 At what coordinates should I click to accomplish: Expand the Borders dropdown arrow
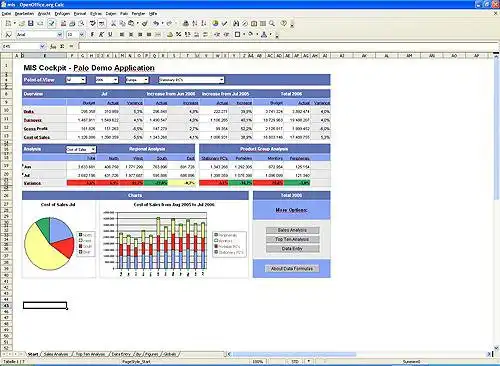[244, 34]
